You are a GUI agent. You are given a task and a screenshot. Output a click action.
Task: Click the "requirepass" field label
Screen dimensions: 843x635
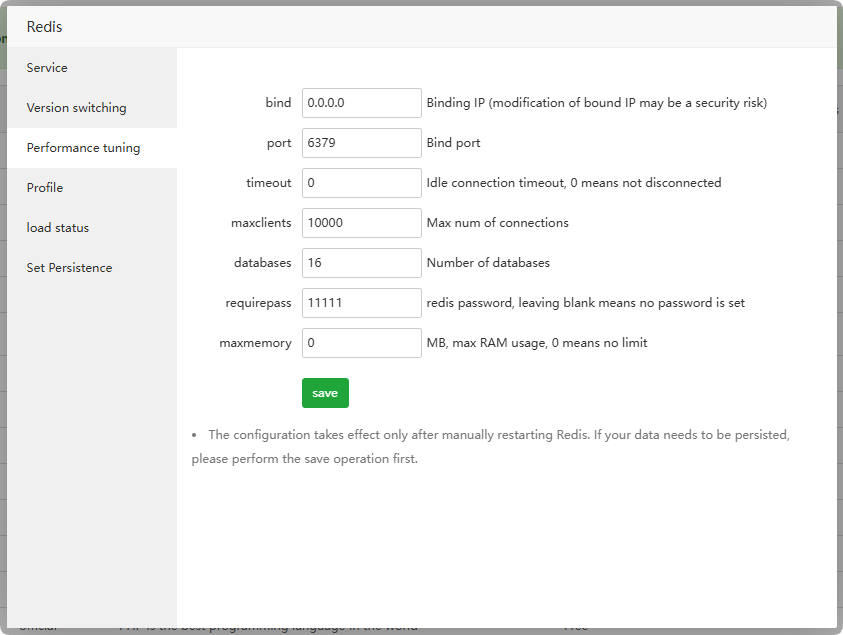click(258, 303)
